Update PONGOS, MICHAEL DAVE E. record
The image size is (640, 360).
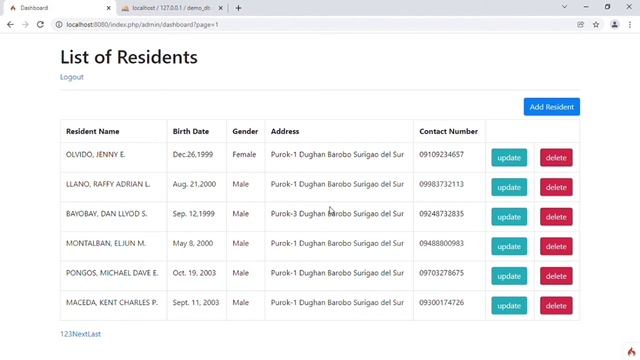tap(509, 276)
